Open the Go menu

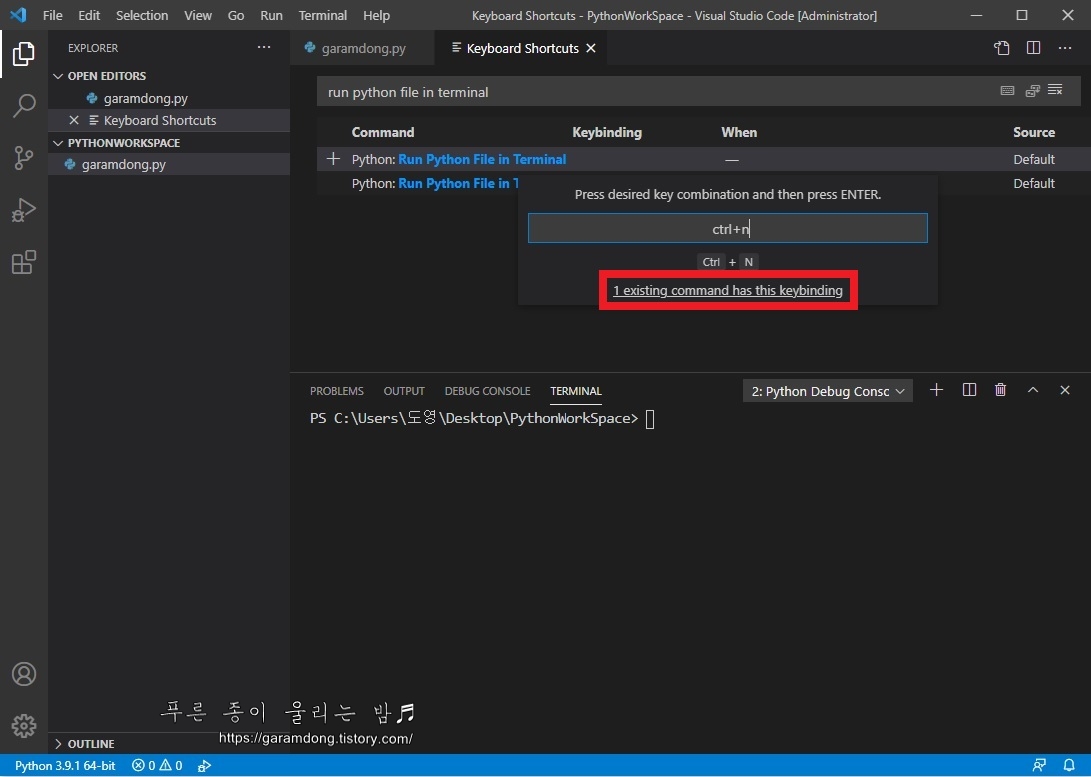236,15
